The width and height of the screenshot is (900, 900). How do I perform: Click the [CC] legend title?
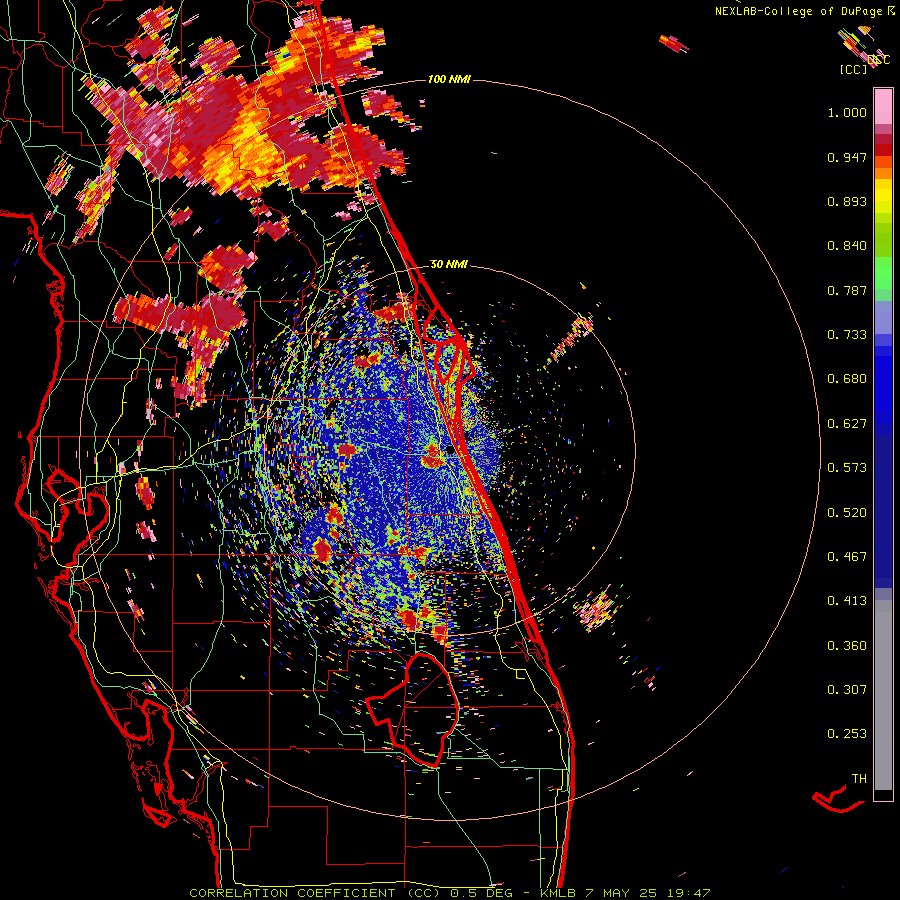click(x=854, y=69)
